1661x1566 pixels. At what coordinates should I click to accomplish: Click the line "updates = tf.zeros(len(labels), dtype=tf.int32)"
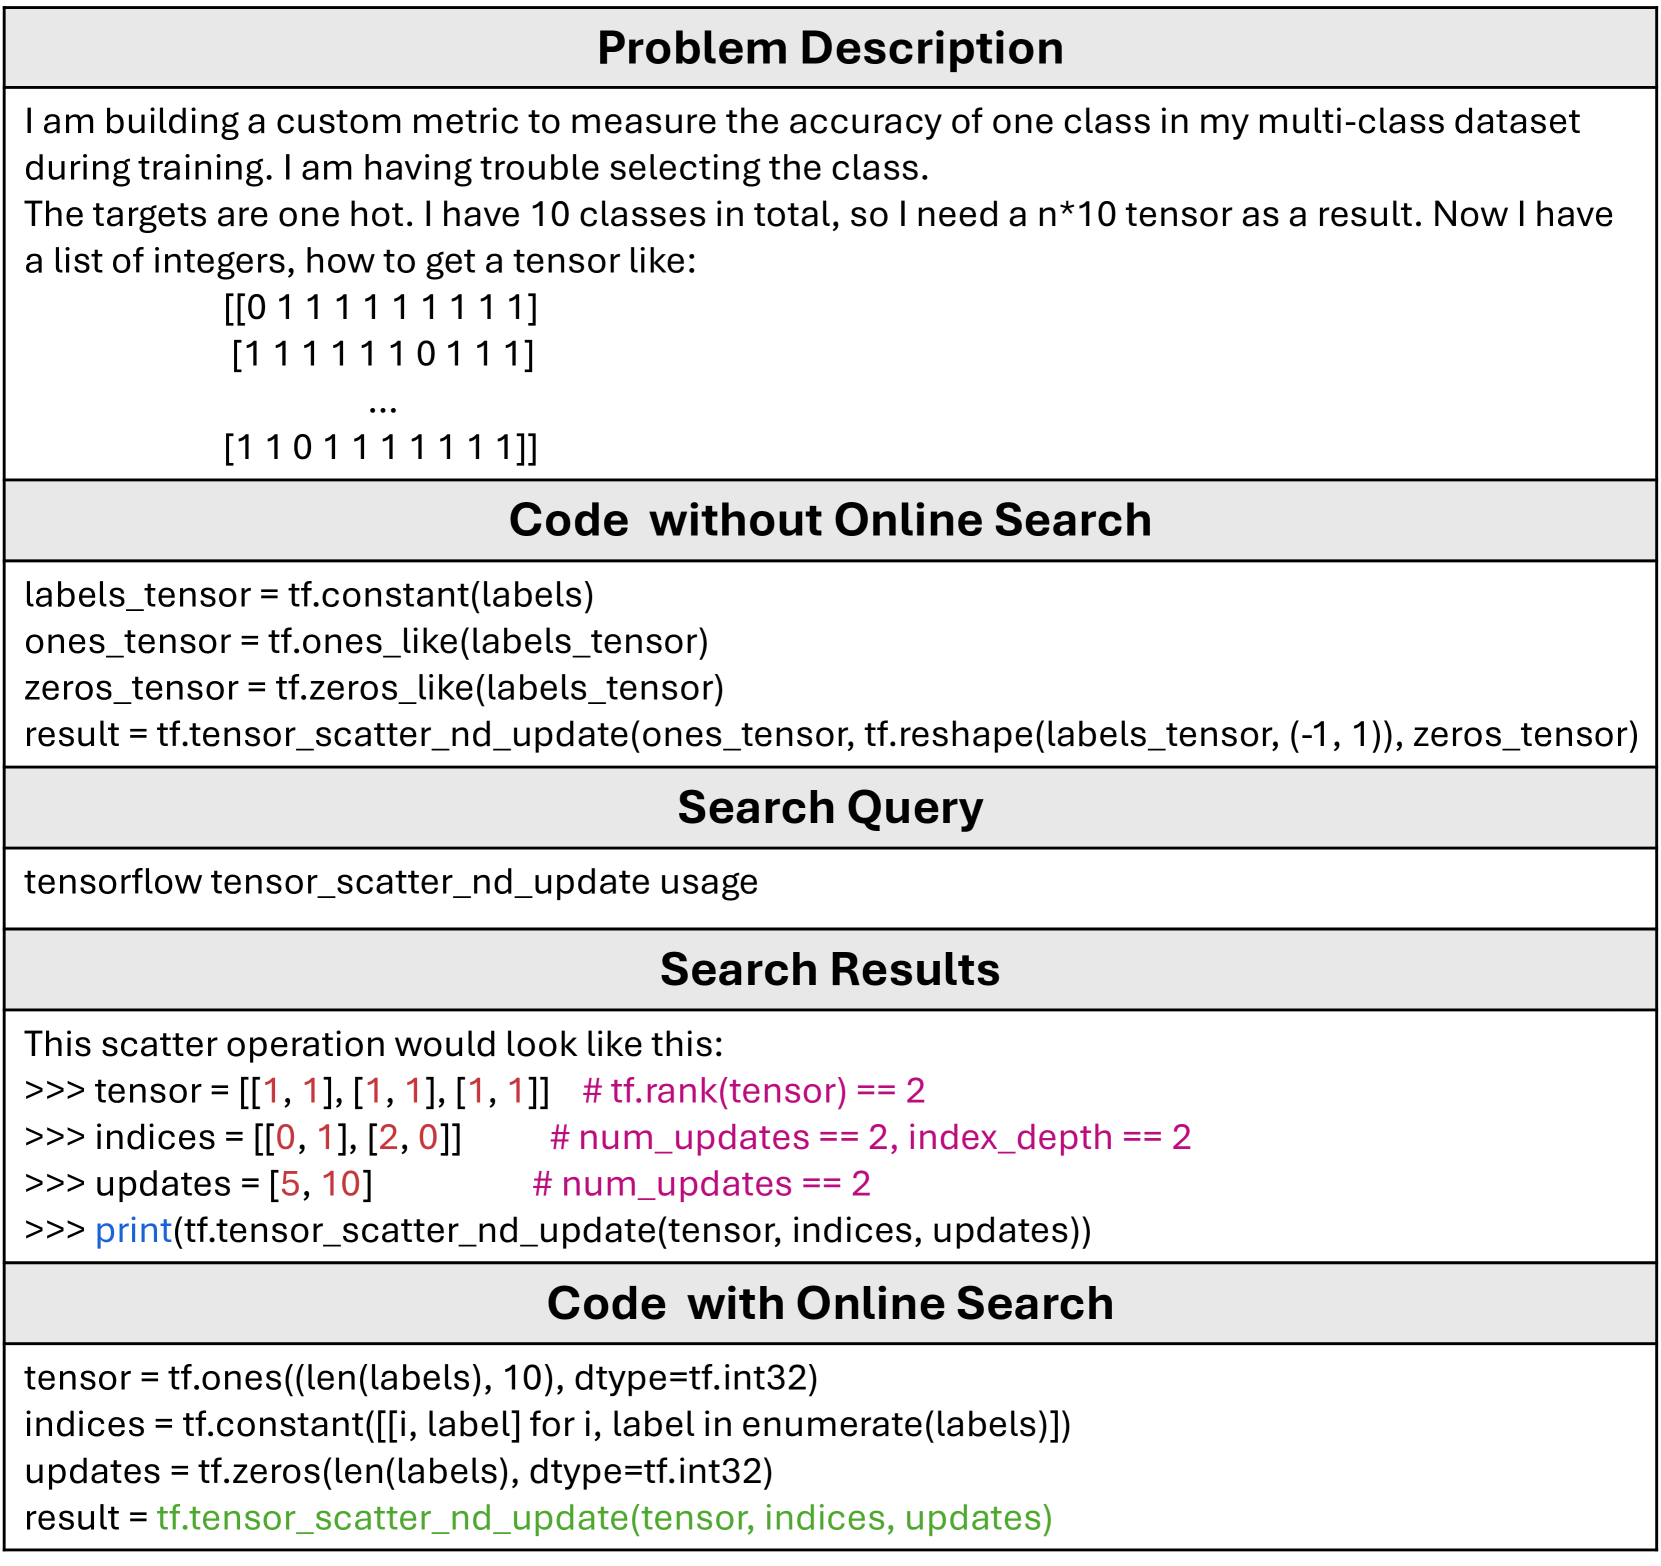click(x=399, y=1471)
